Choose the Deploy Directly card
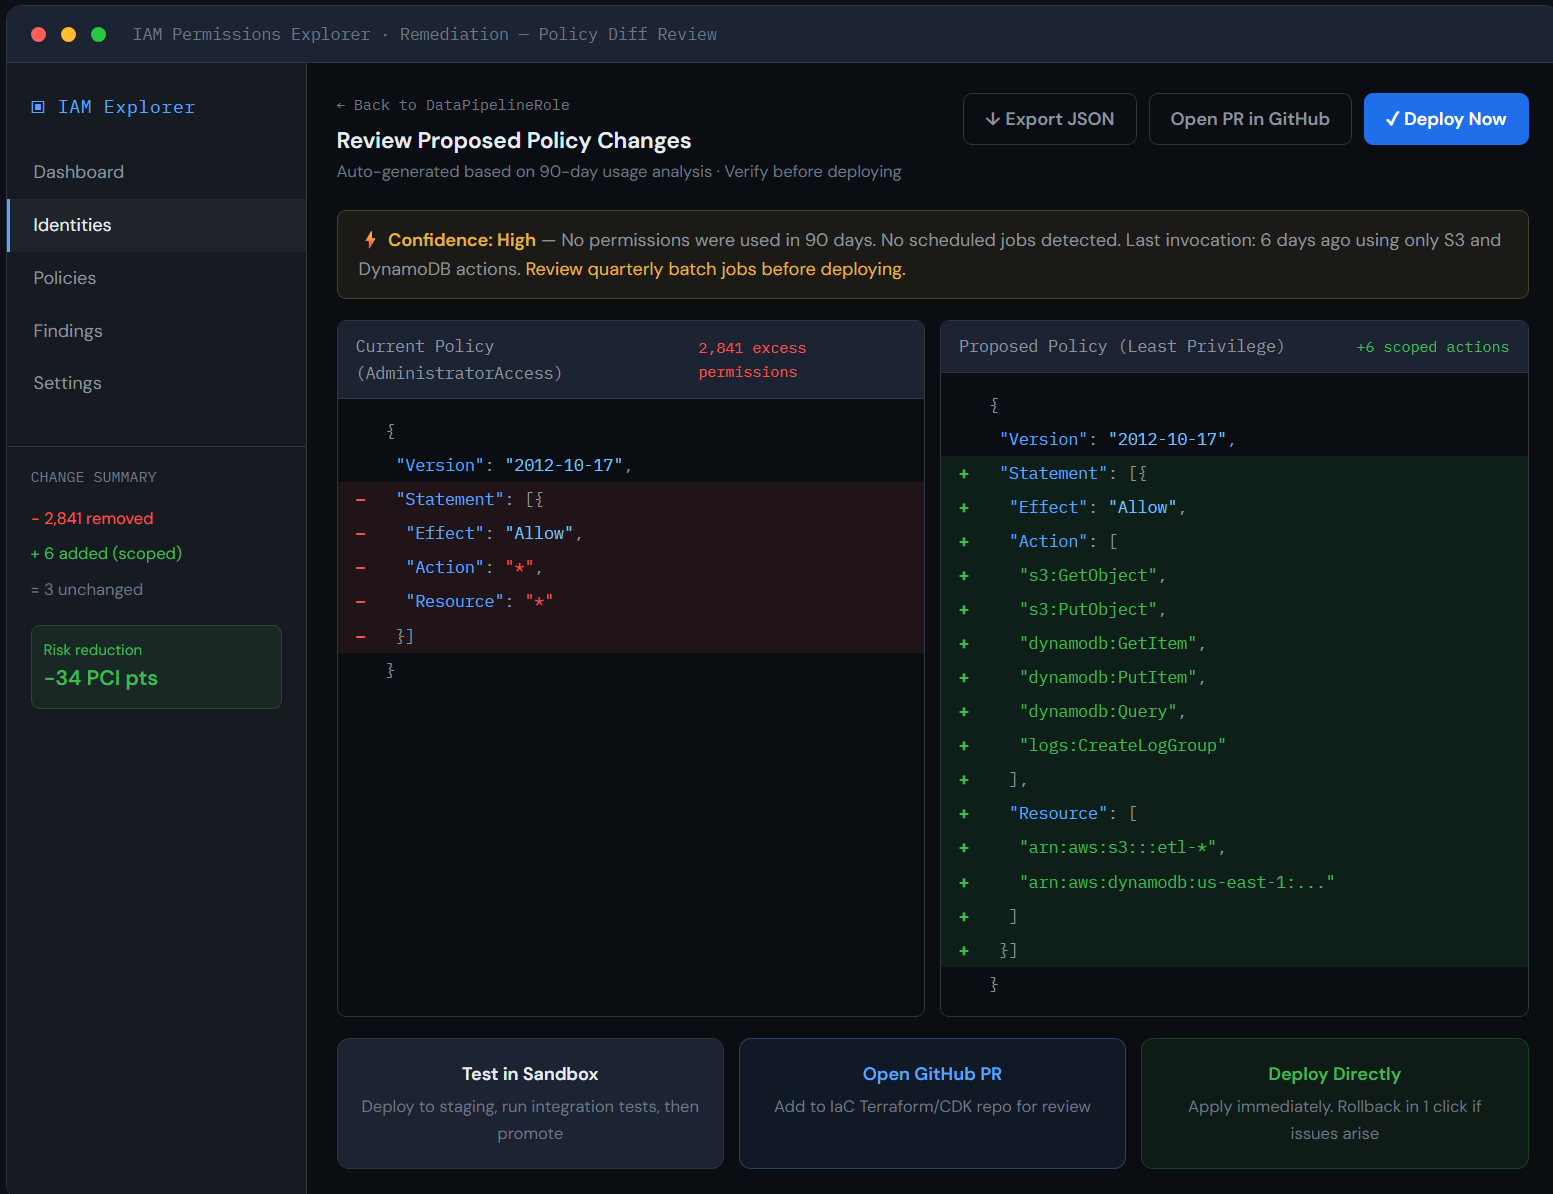Screen dimensions: 1553x1194 click(x=1334, y=1103)
